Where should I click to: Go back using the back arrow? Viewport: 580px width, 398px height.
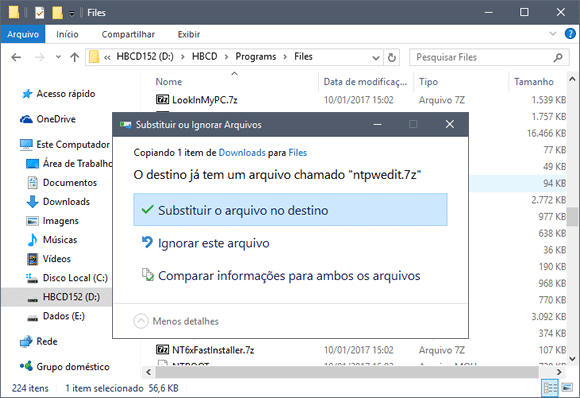(x=16, y=57)
